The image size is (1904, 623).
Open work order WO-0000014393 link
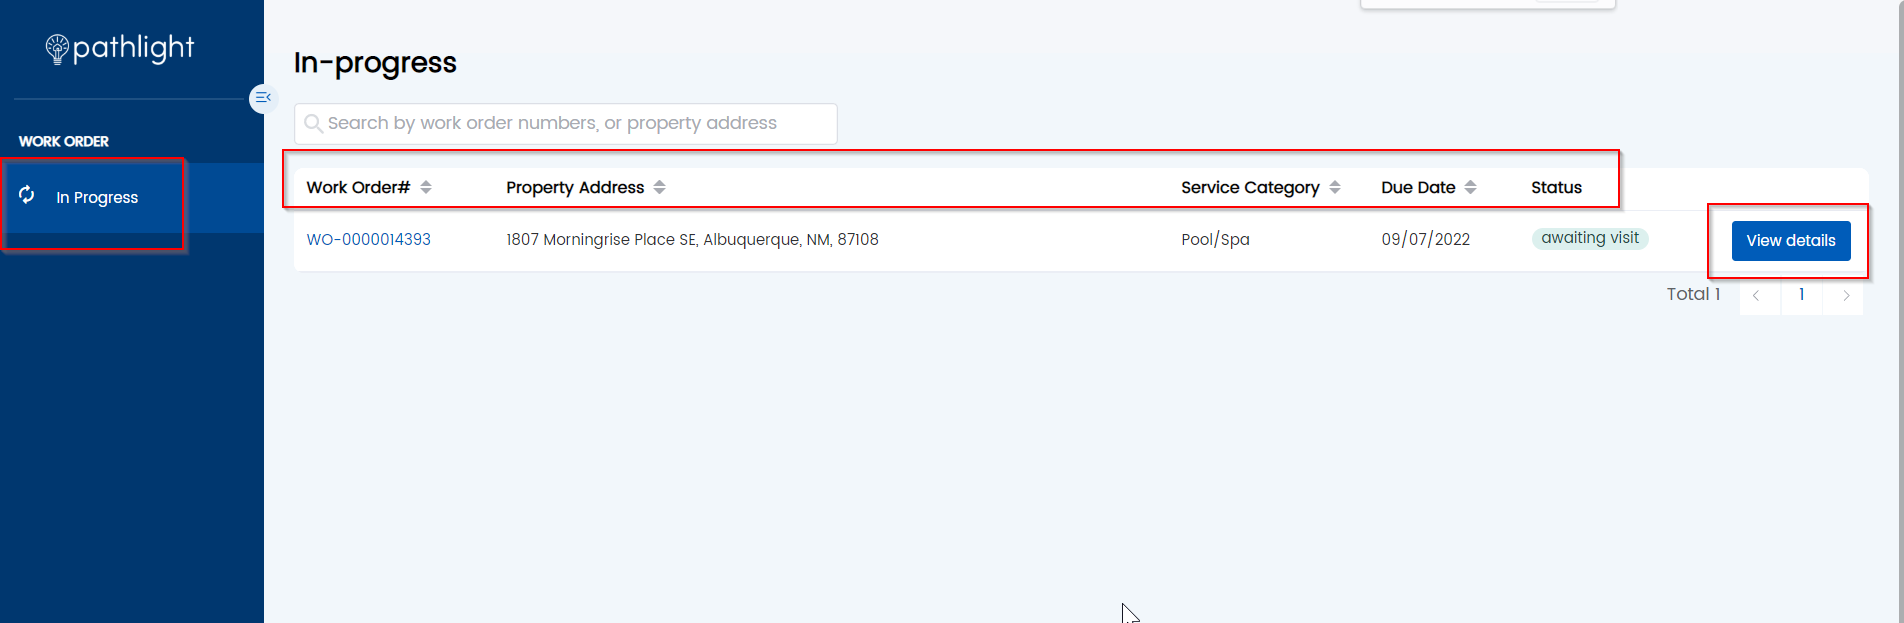point(368,240)
